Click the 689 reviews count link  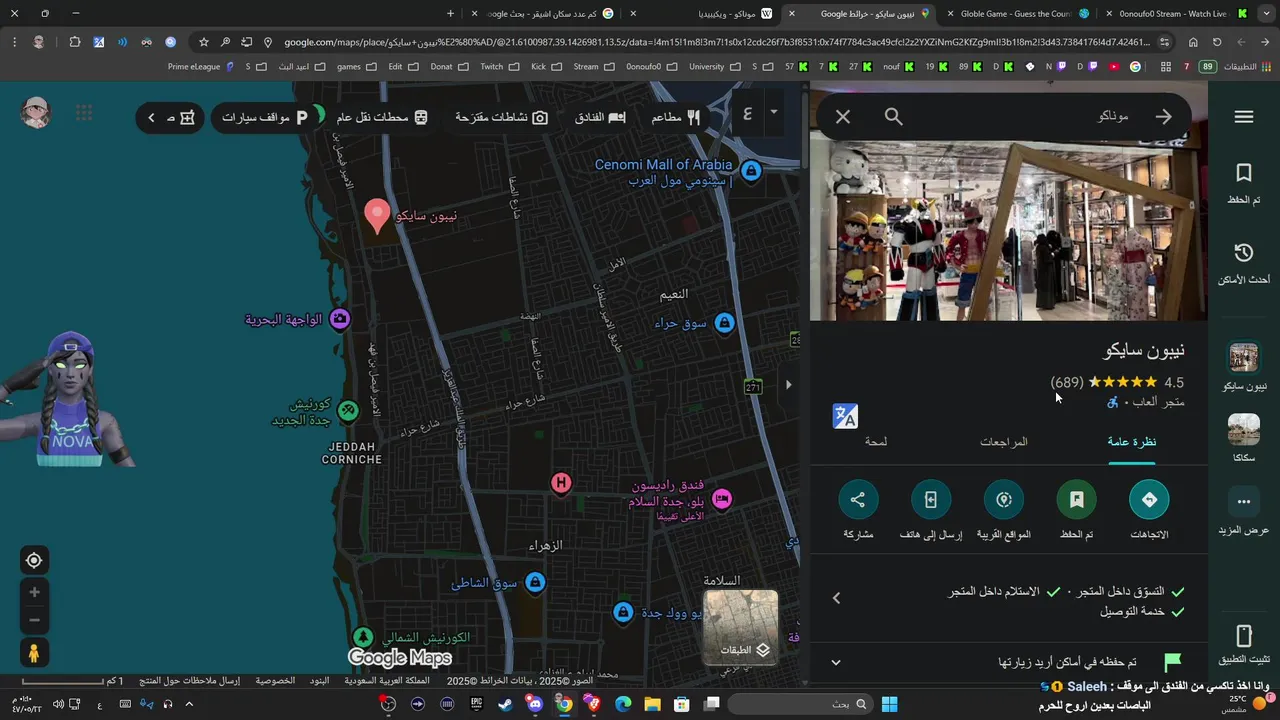[1067, 383]
